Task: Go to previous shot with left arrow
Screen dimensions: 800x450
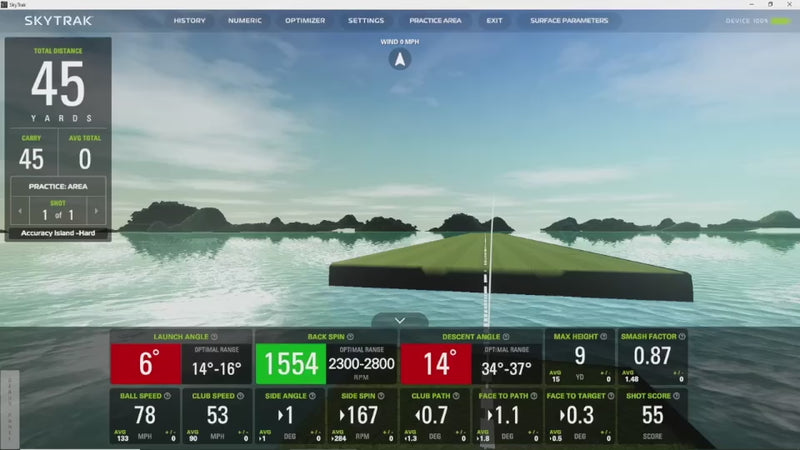Action: (x=21, y=212)
